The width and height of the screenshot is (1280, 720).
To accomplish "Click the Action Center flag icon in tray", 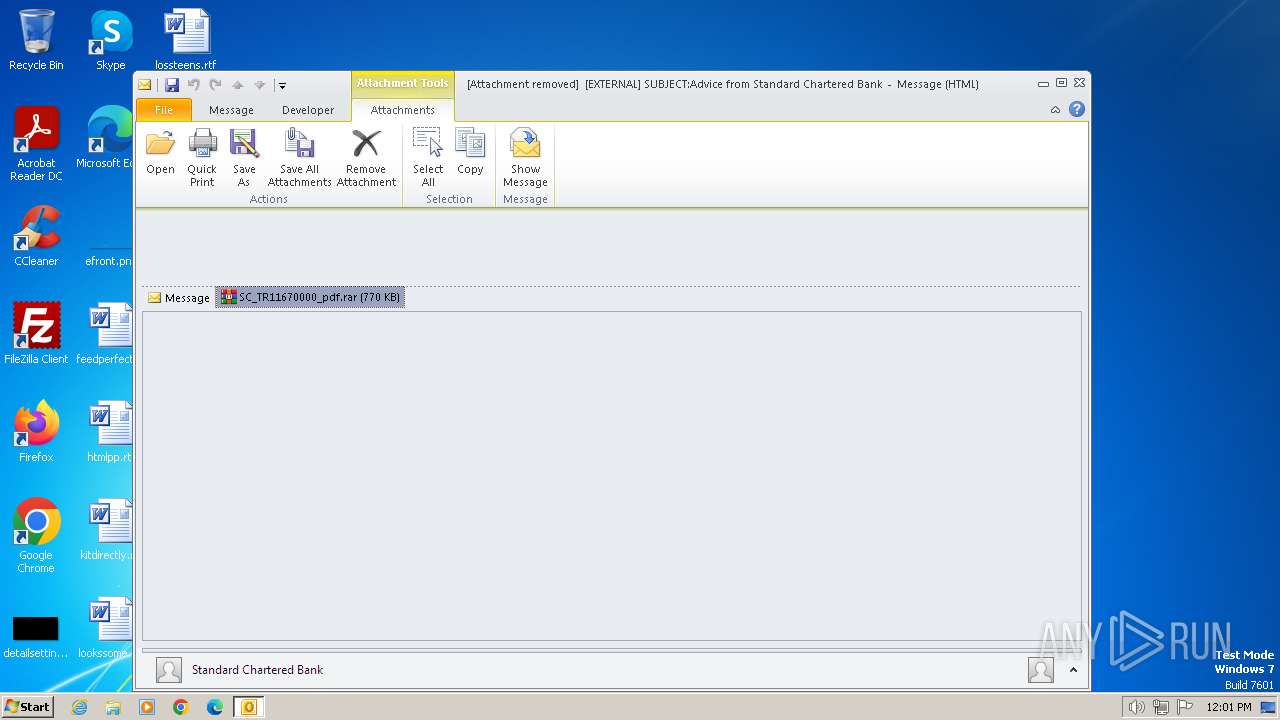I will 1185,707.
